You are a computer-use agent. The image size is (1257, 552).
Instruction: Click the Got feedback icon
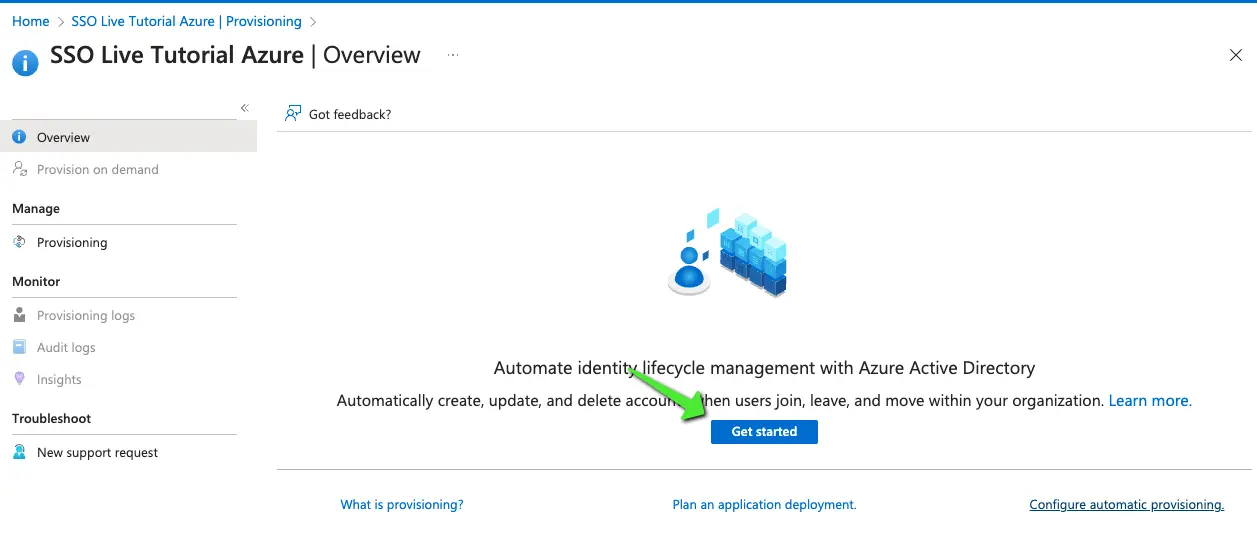tap(293, 114)
